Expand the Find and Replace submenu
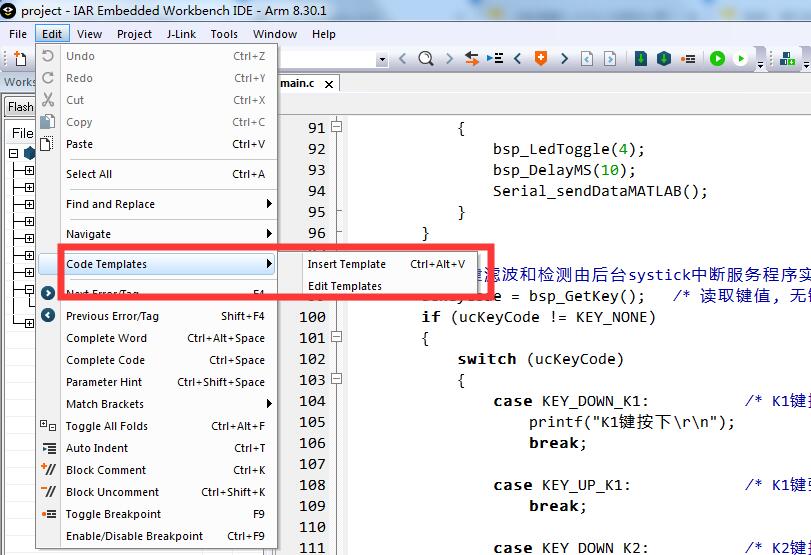Image resolution: width=811 pixels, height=555 pixels. point(157,204)
